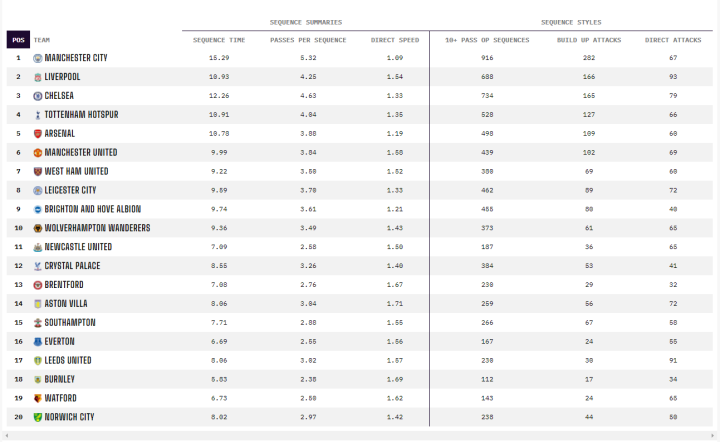Click the Manchester City club crest

pyautogui.click(x=38, y=58)
